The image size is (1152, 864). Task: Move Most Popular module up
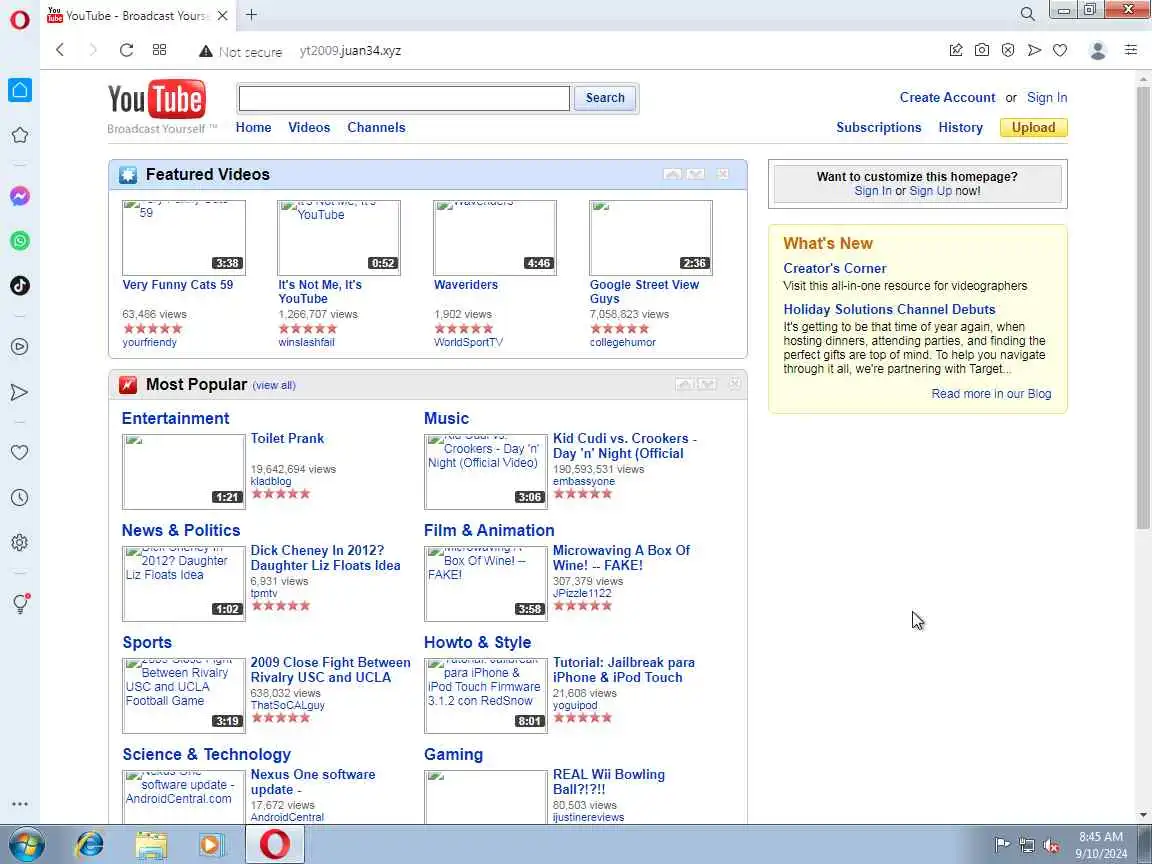click(x=684, y=384)
